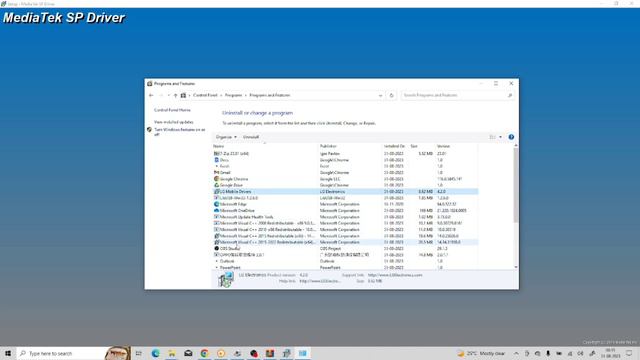Image resolution: width=640 pixels, height=360 pixels.
Task: Open Google Chrome from taskbar
Action: (204, 353)
